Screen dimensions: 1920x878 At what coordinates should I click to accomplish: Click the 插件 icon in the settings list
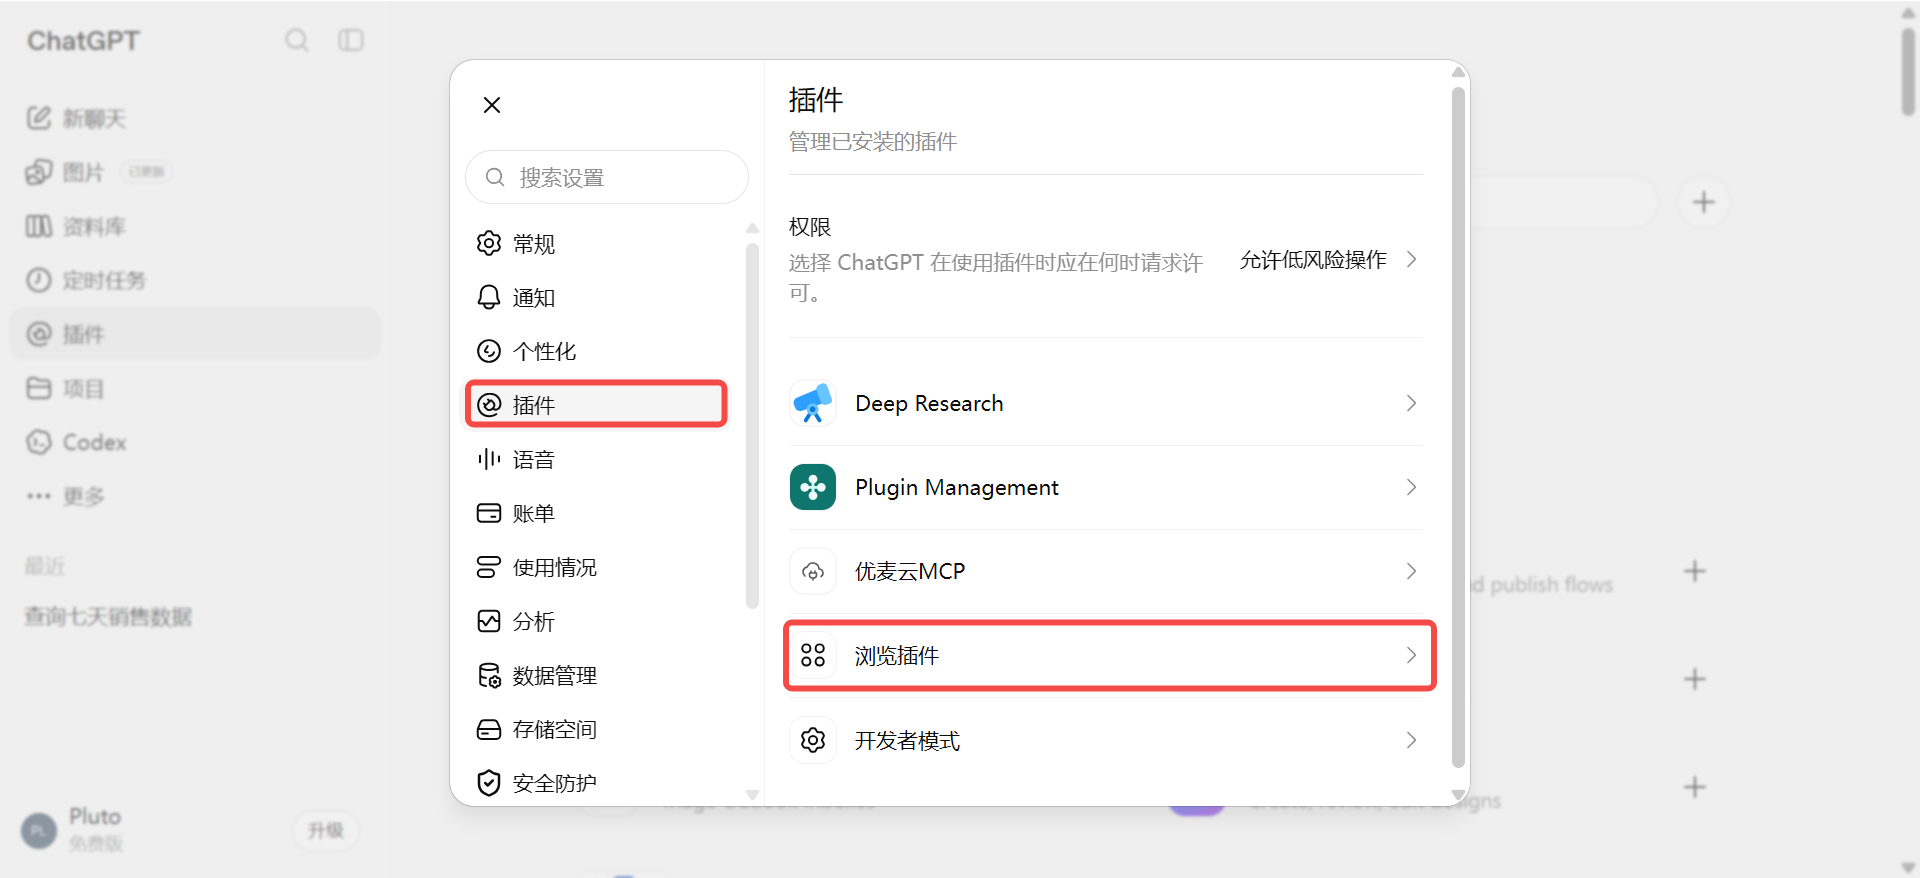point(489,405)
